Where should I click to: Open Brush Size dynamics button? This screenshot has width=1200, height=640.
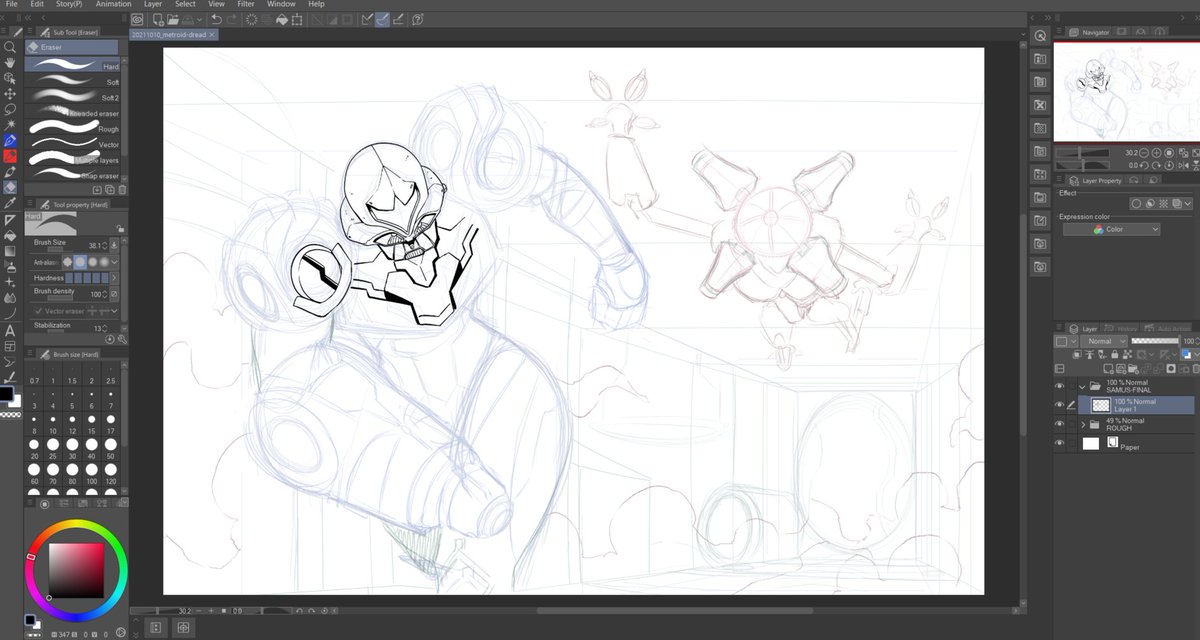coord(113,245)
